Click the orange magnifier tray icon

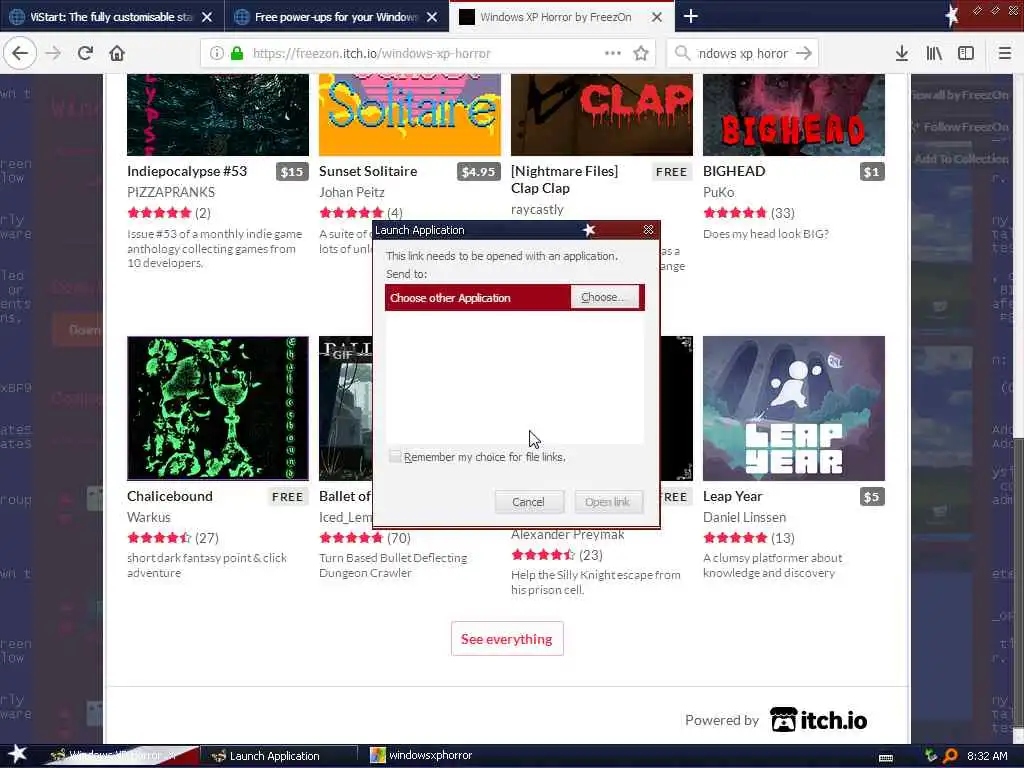(950, 756)
